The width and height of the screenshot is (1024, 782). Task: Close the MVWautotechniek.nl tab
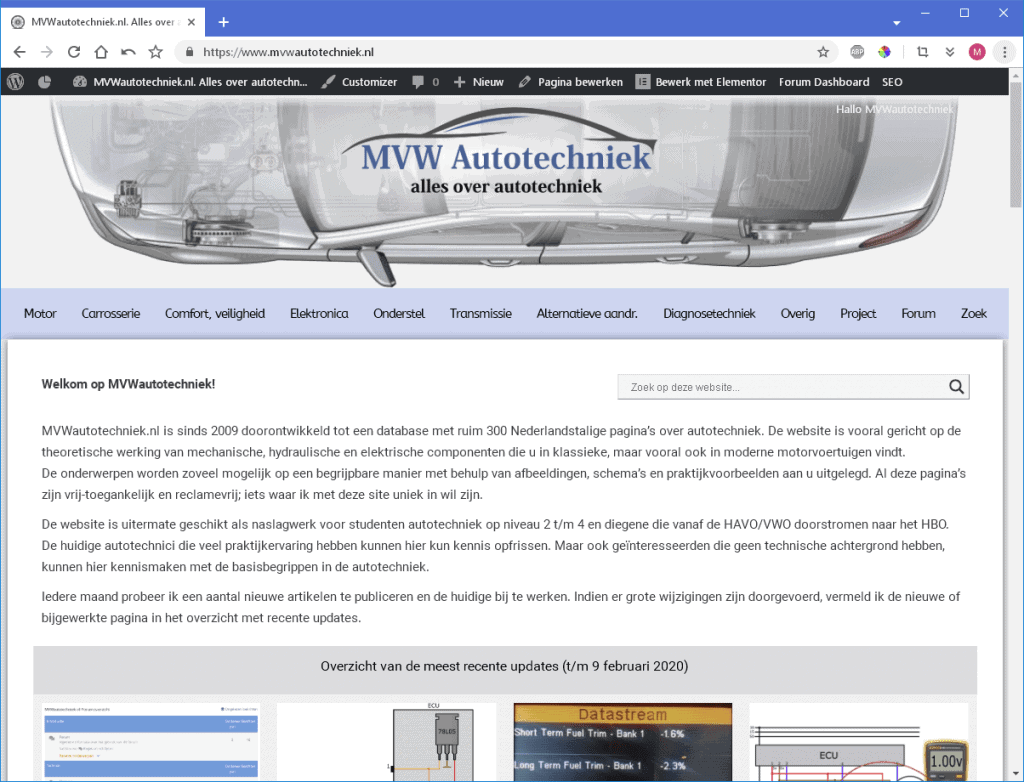pos(191,22)
